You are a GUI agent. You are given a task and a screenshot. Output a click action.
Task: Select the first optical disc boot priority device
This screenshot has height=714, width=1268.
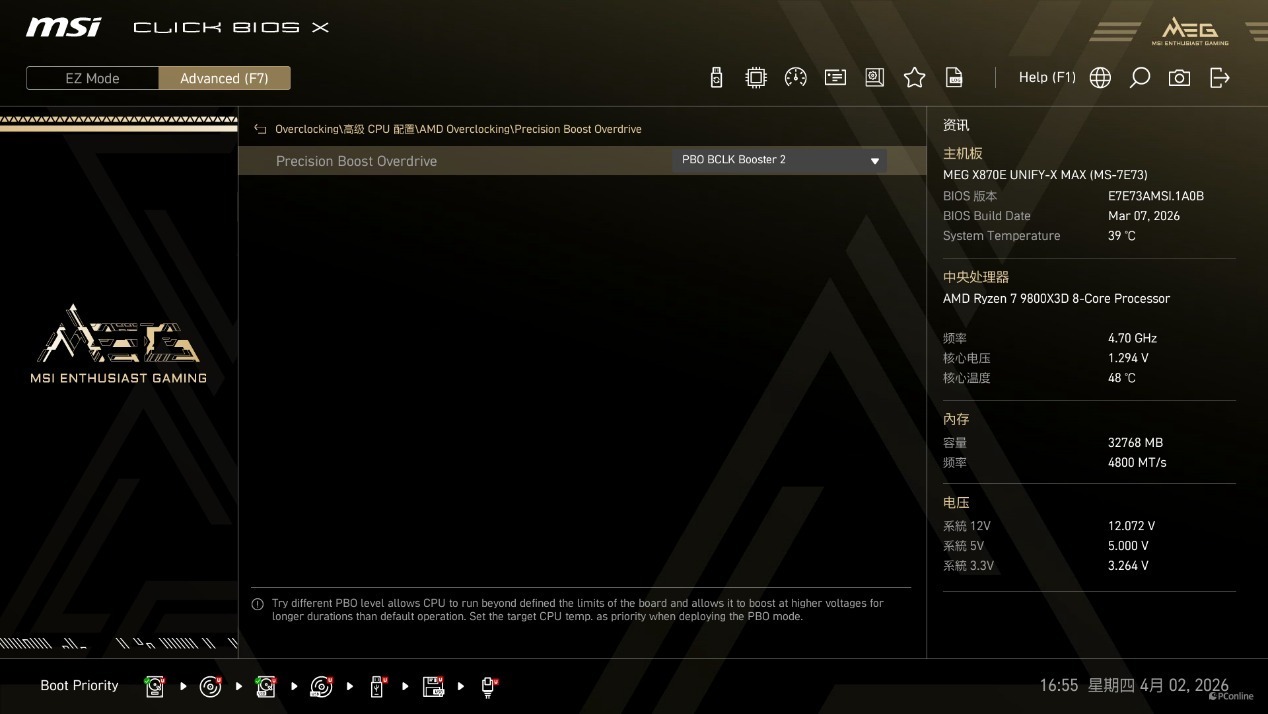(210, 686)
